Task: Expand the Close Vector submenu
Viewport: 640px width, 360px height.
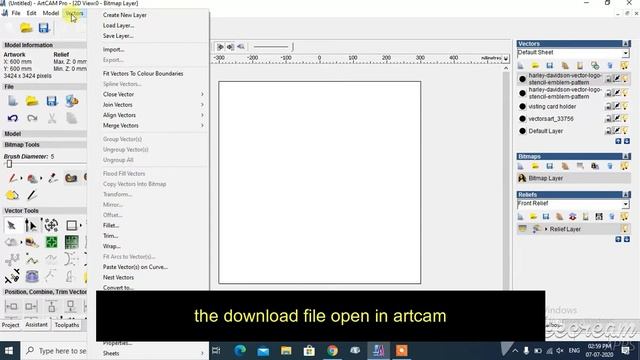Action: click(x=153, y=94)
